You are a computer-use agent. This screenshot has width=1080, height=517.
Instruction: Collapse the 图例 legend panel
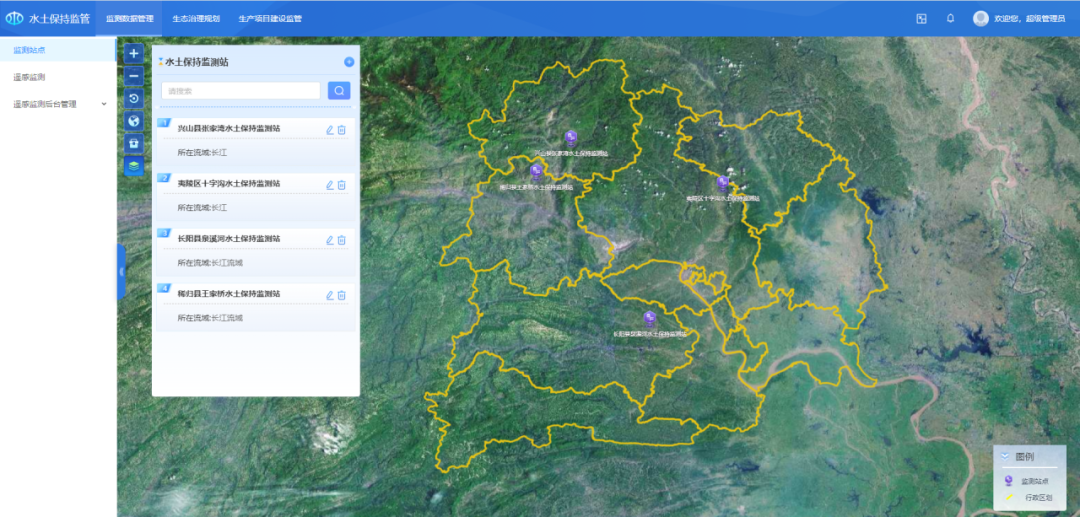pyautogui.click(x=1005, y=456)
